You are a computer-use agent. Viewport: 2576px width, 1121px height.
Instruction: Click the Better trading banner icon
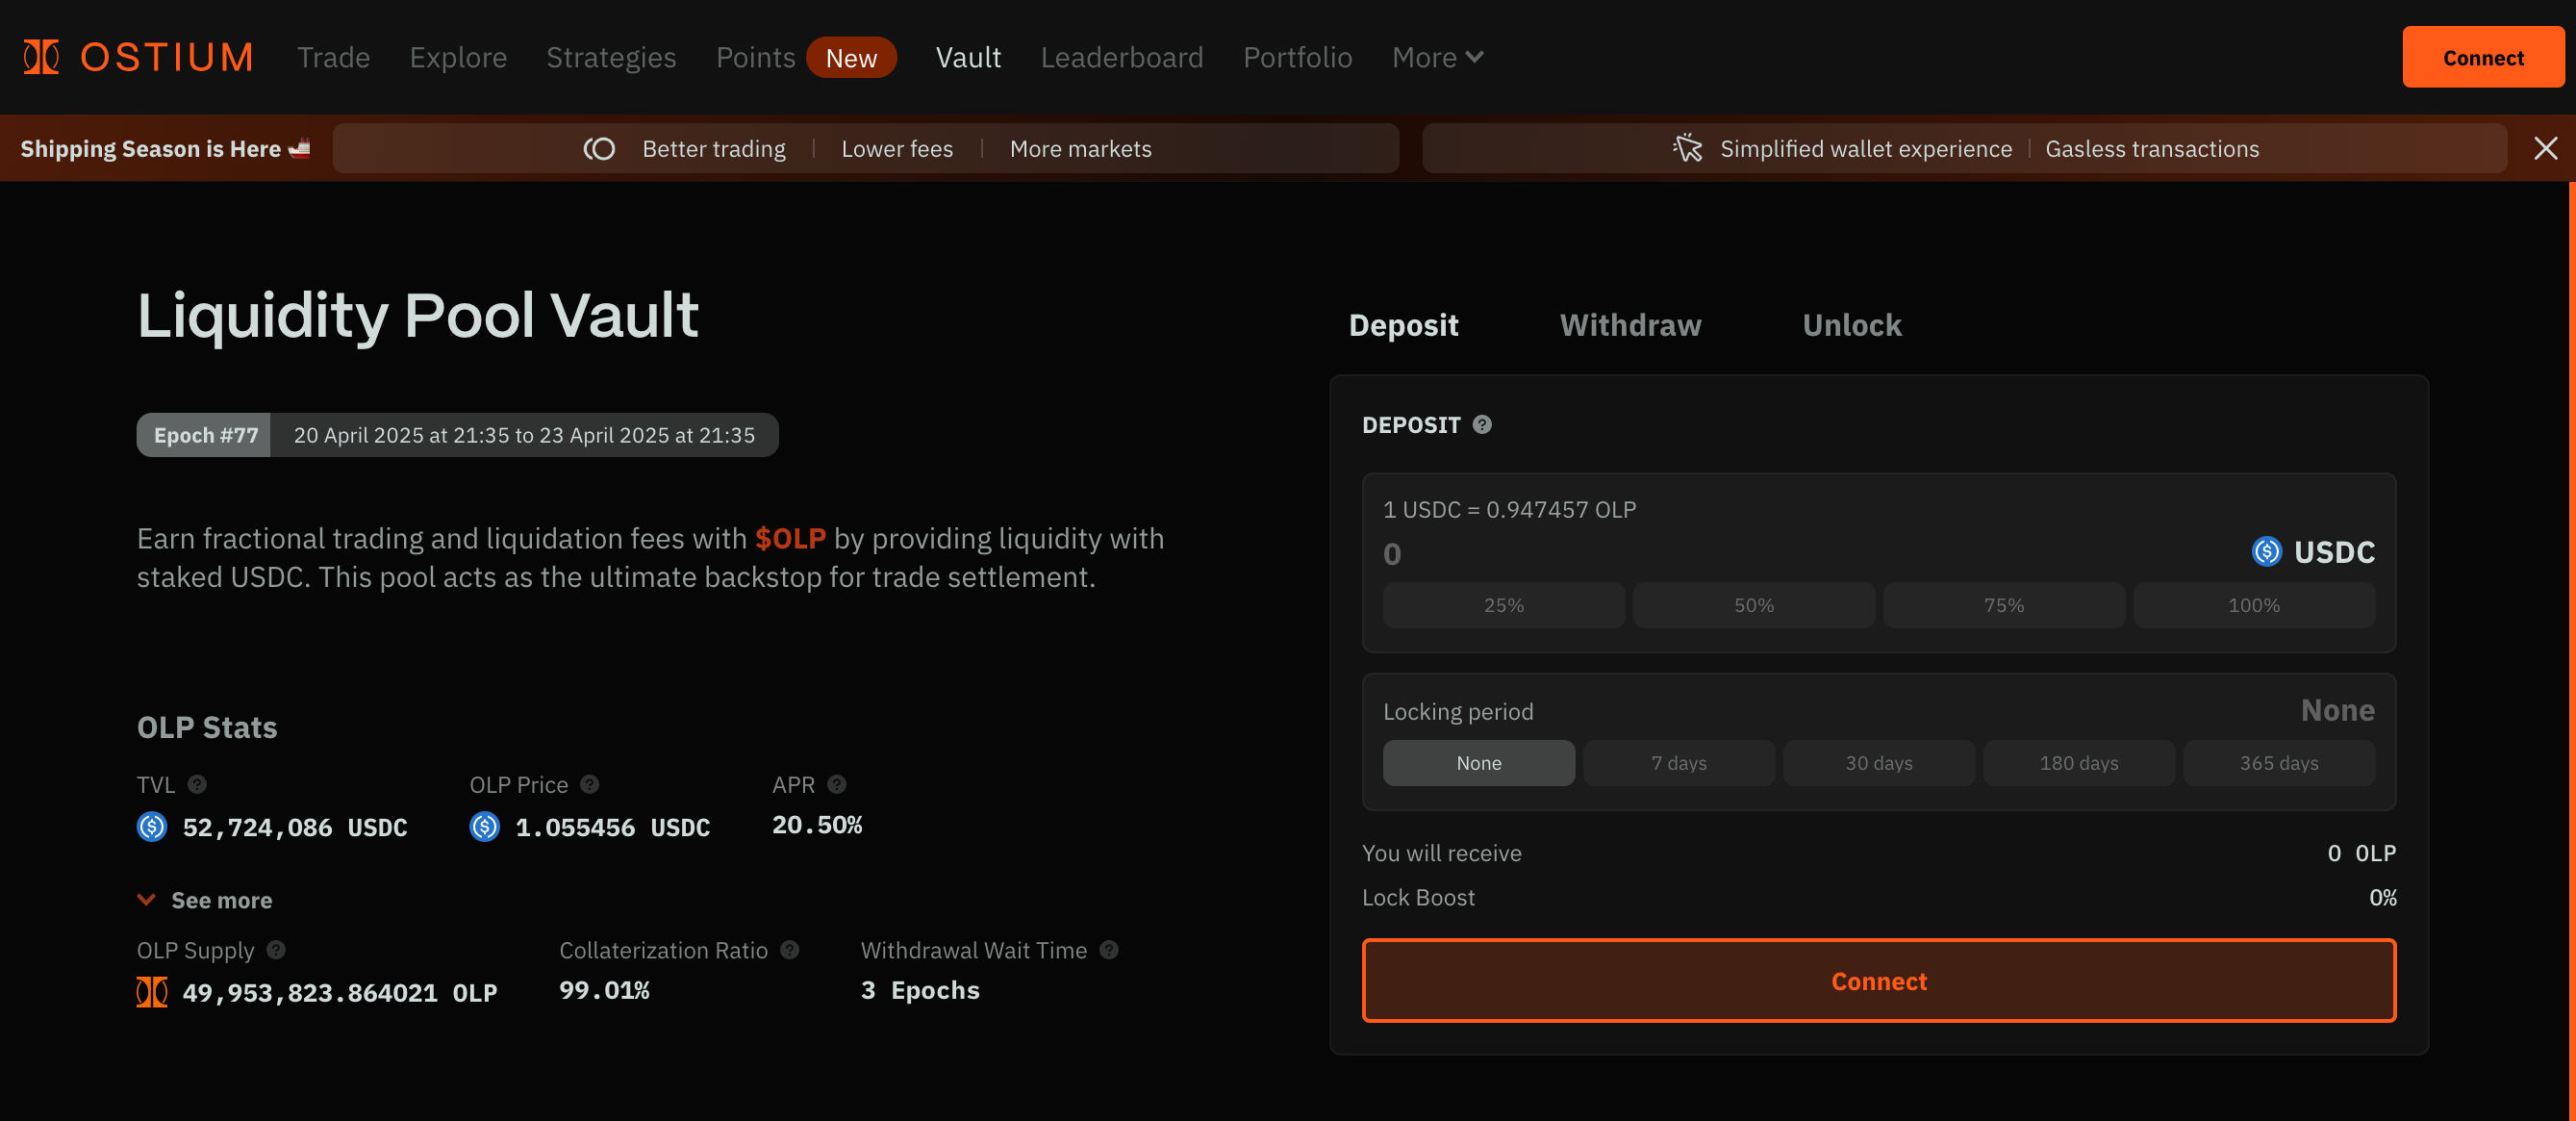click(x=599, y=149)
